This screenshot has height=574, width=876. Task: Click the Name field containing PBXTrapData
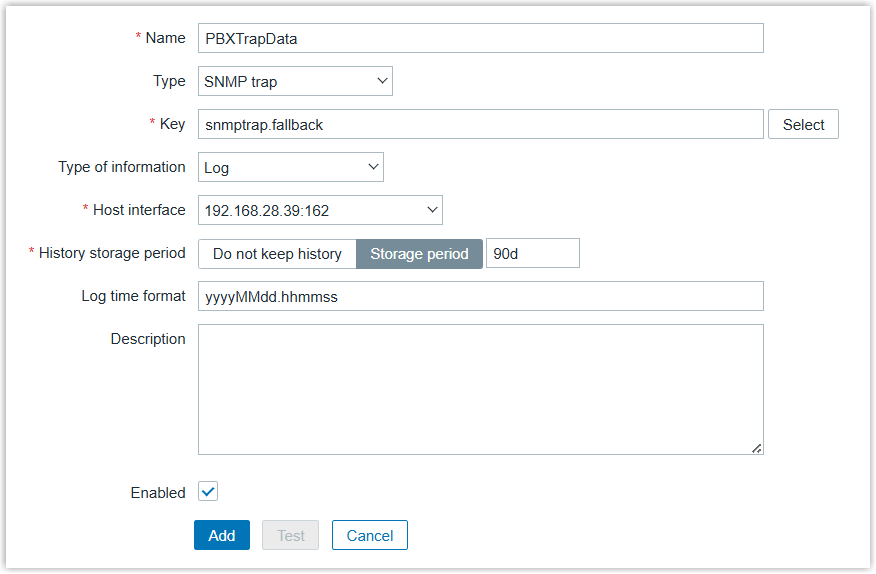coord(480,39)
